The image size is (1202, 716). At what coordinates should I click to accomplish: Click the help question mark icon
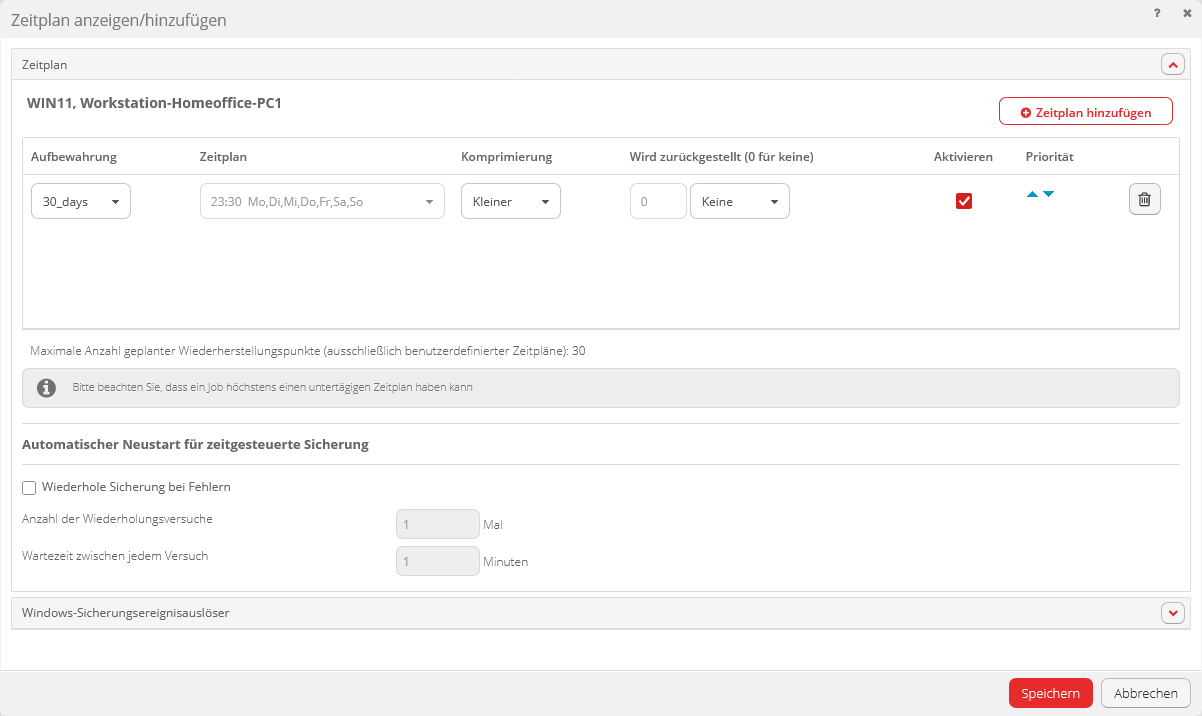[1157, 14]
